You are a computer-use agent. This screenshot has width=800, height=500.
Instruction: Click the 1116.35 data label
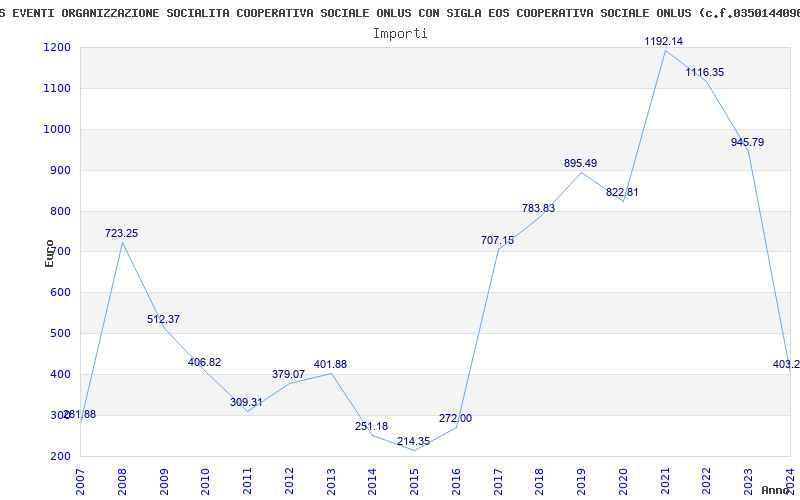point(705,72)
